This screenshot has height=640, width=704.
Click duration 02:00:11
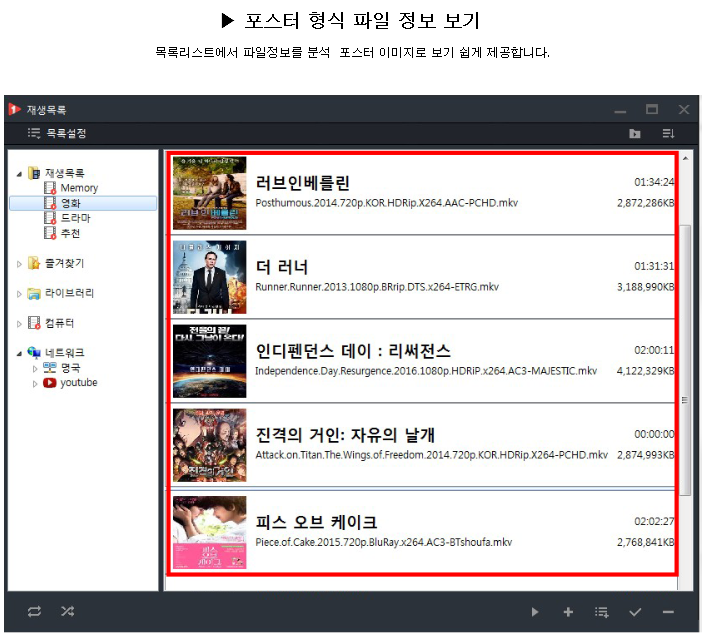point(654,350)
